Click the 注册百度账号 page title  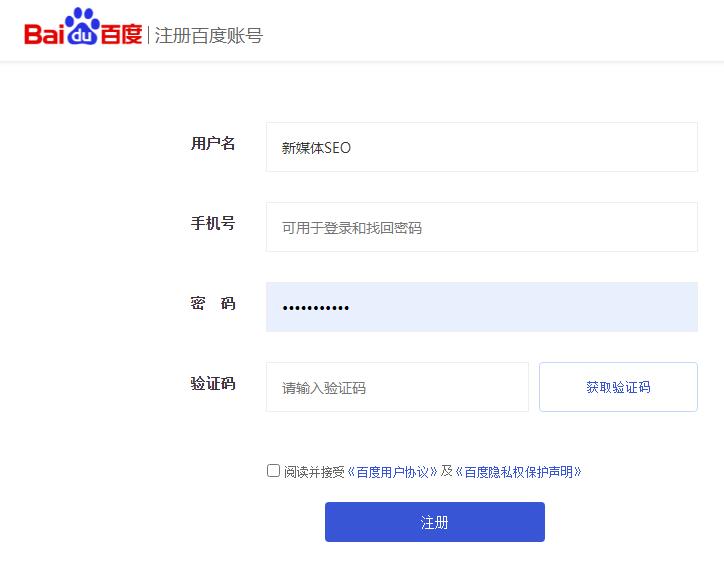coord(209,36)
